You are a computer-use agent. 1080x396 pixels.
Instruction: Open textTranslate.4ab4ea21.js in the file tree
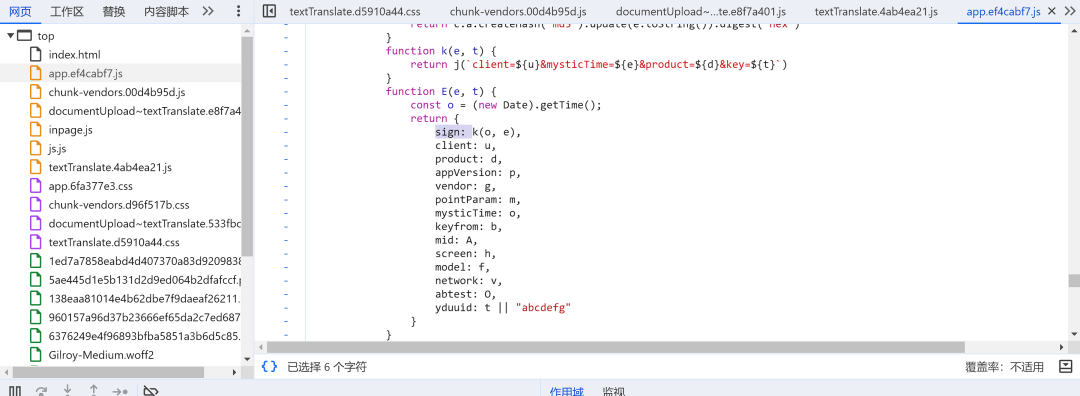pyautogui.click(x=110, y=167)
